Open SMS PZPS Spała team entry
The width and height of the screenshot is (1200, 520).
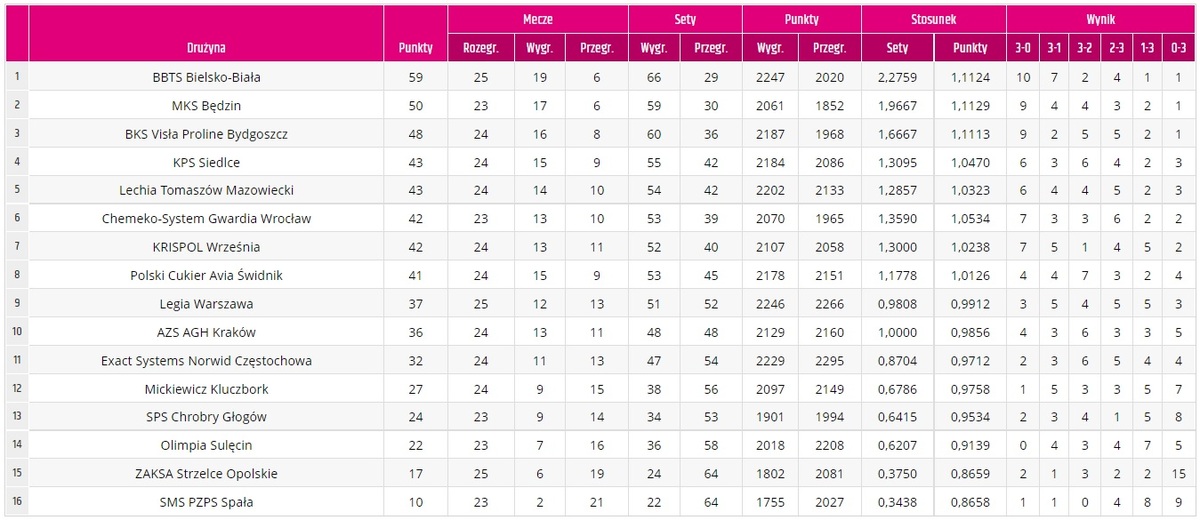point(206,502)
